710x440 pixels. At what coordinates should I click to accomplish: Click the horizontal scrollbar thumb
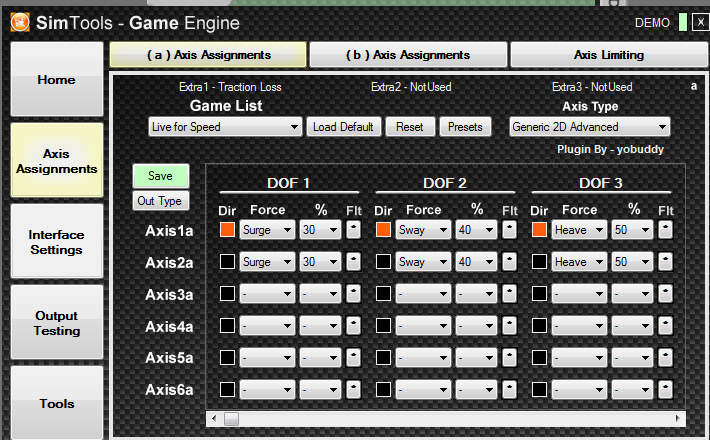[x=231, y=419]
